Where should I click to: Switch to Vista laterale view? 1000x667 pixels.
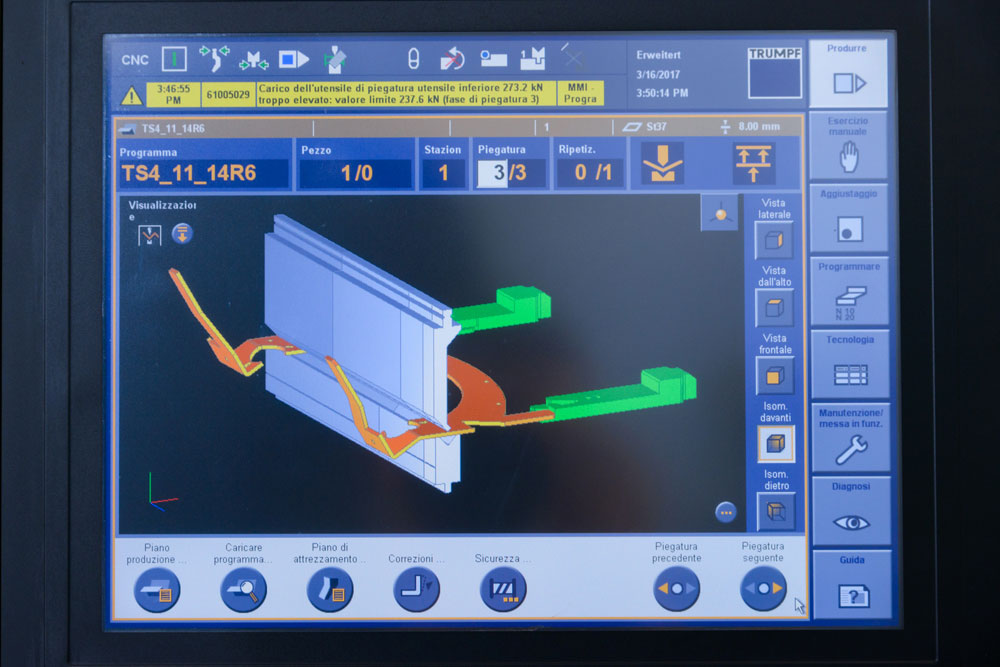click(x=774, y=240)
